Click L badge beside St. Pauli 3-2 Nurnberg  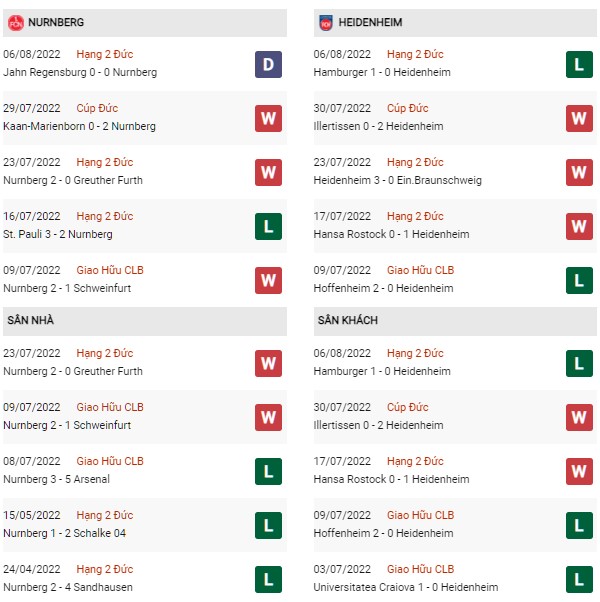click(x=268, y=227)
